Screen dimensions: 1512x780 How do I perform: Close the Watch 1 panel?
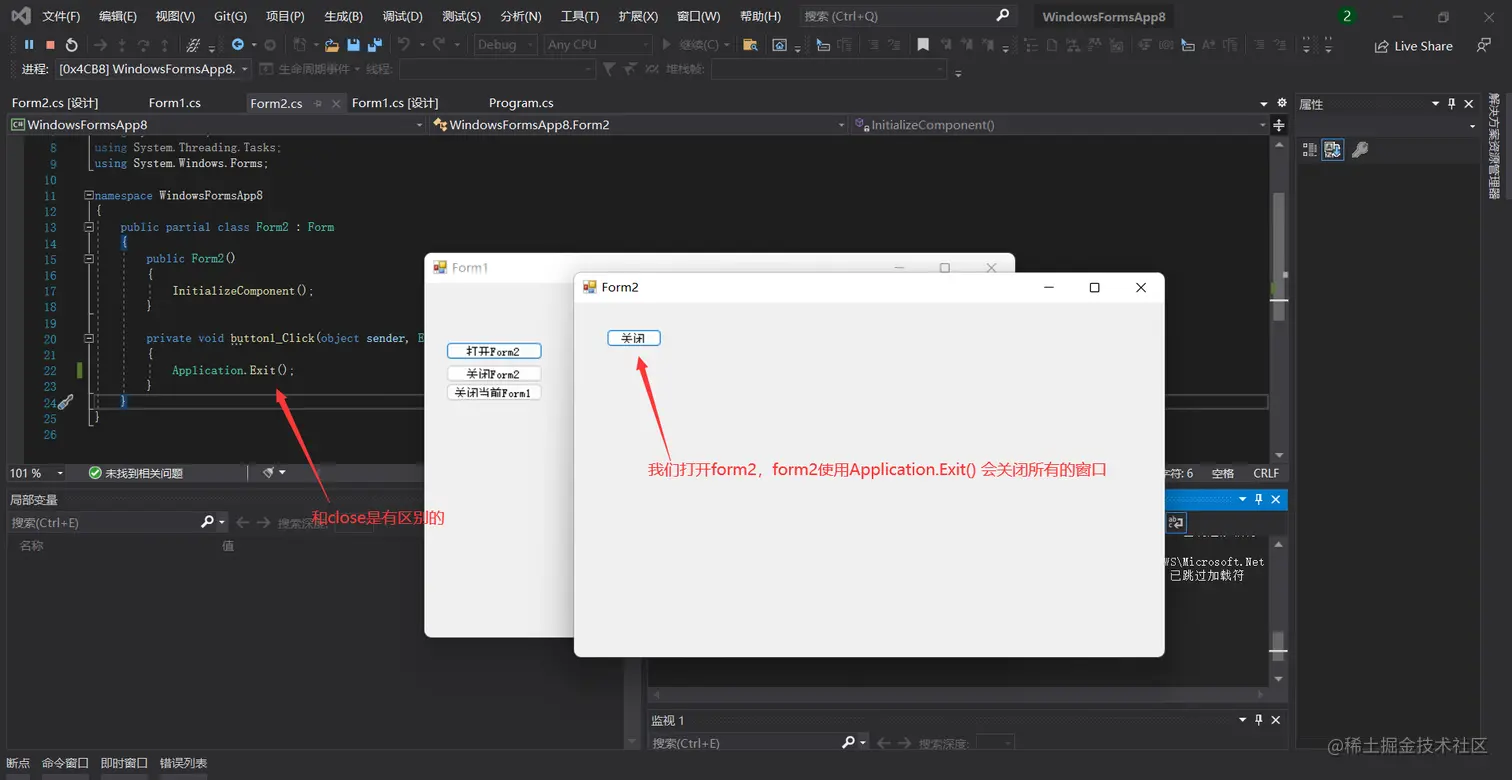pyautogui.click(x=1275, y=720)
